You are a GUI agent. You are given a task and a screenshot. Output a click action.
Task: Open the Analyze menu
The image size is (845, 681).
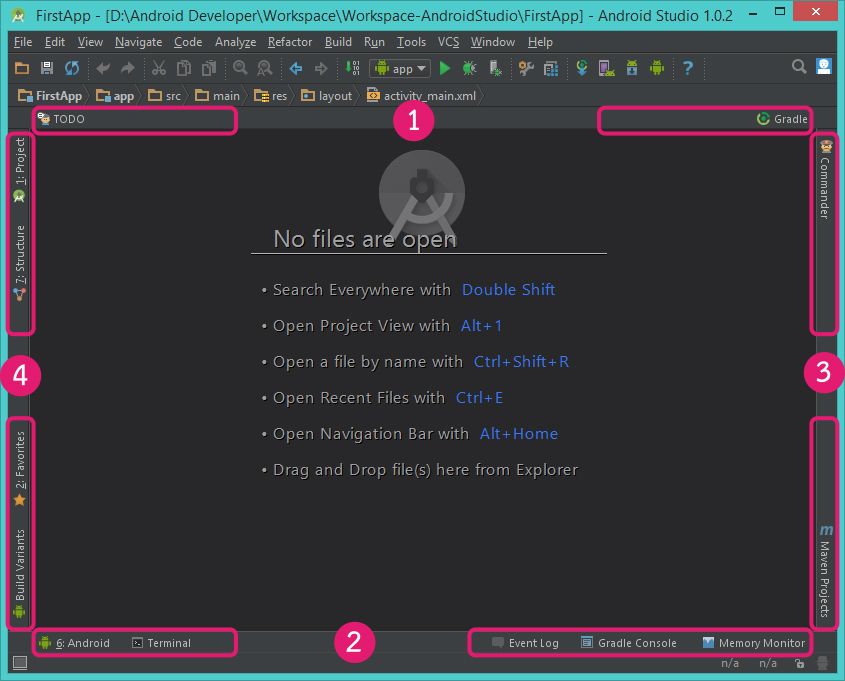[x=236, y=42]
